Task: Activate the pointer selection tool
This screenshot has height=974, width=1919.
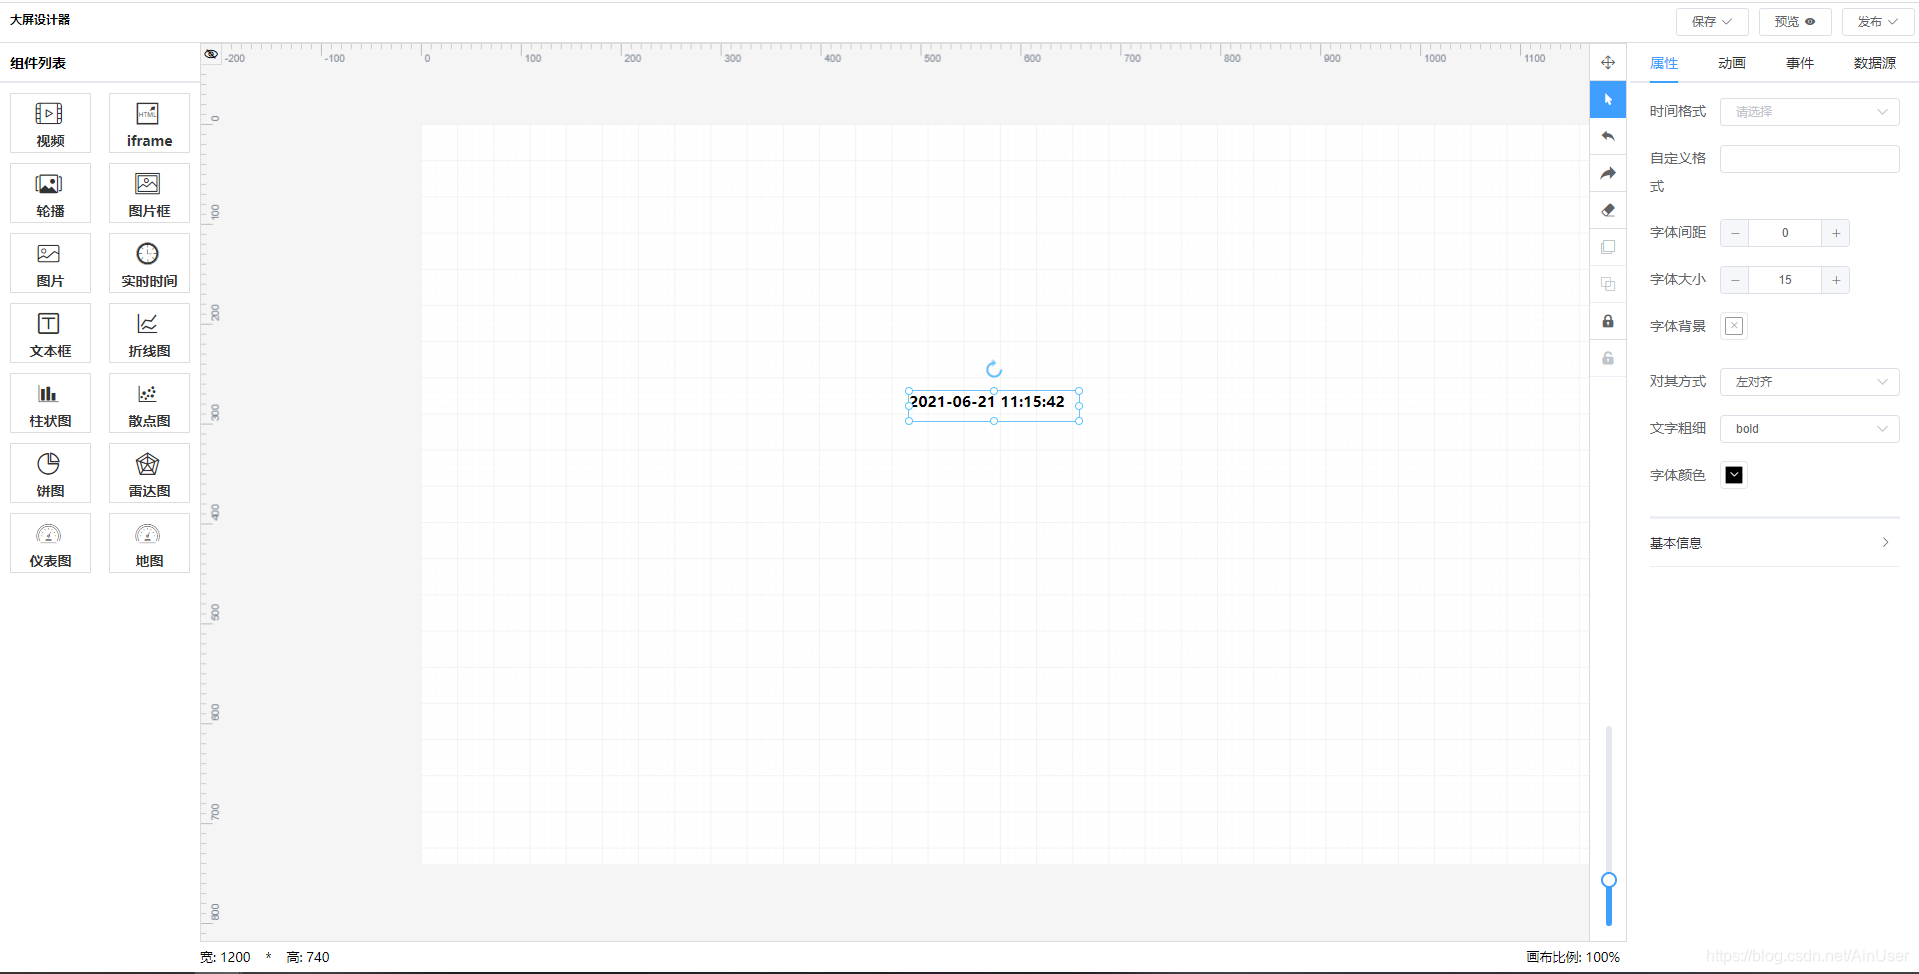Action: 1608,99
